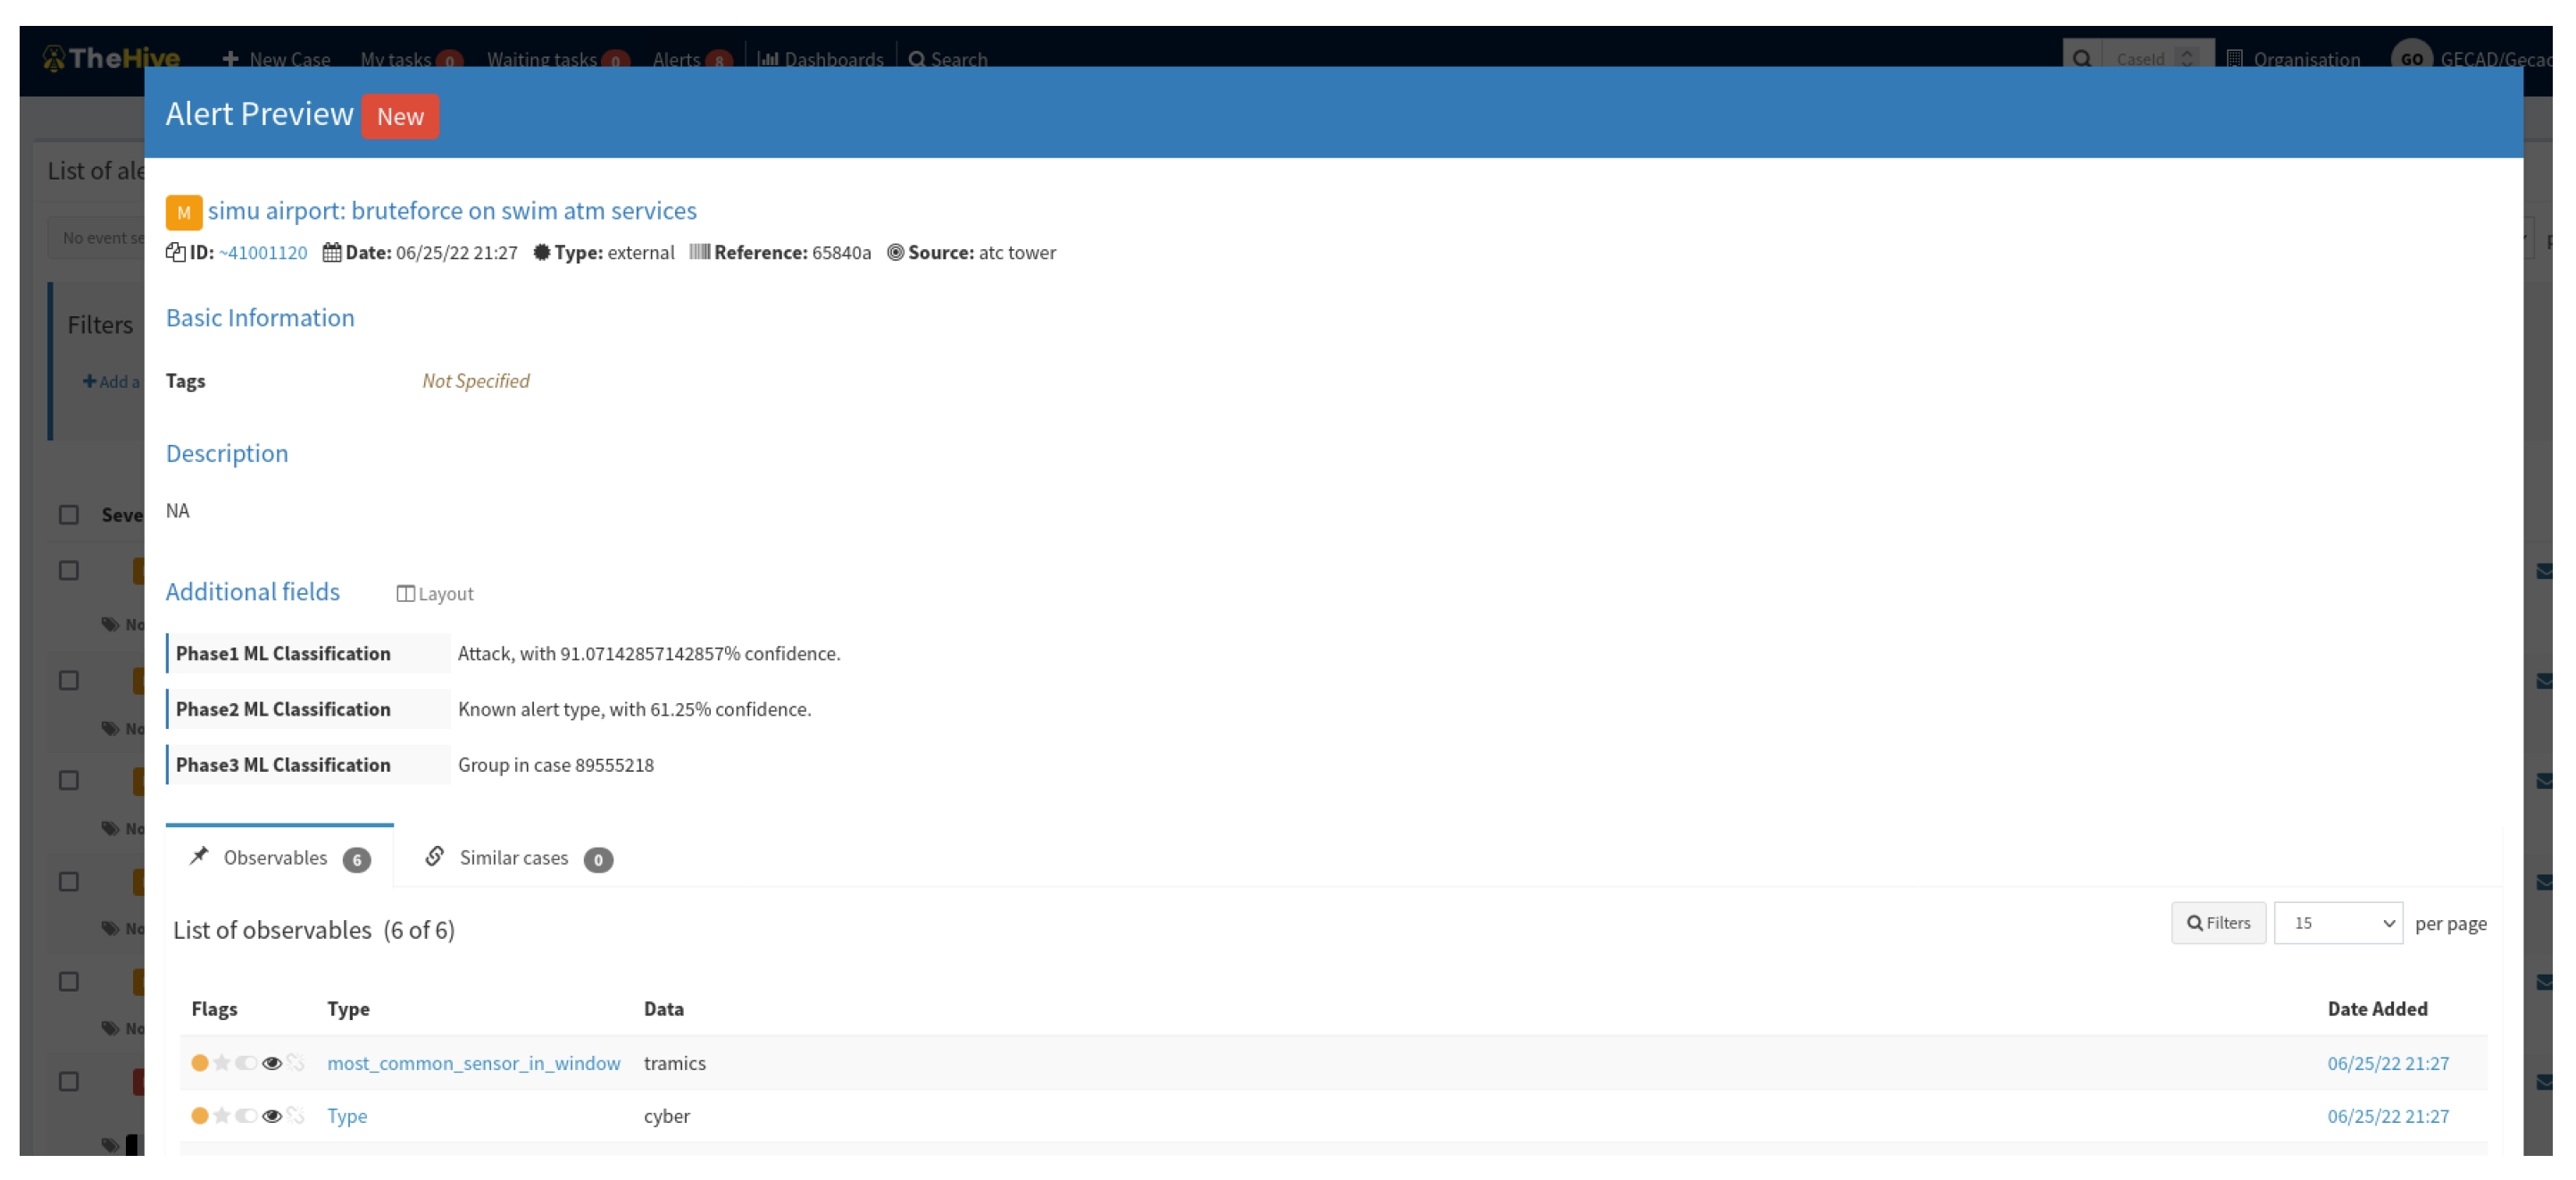Toggle the IOC switch on tramics row
This screenshot has height=1180, width=2576.
(x=246, y=1063)
